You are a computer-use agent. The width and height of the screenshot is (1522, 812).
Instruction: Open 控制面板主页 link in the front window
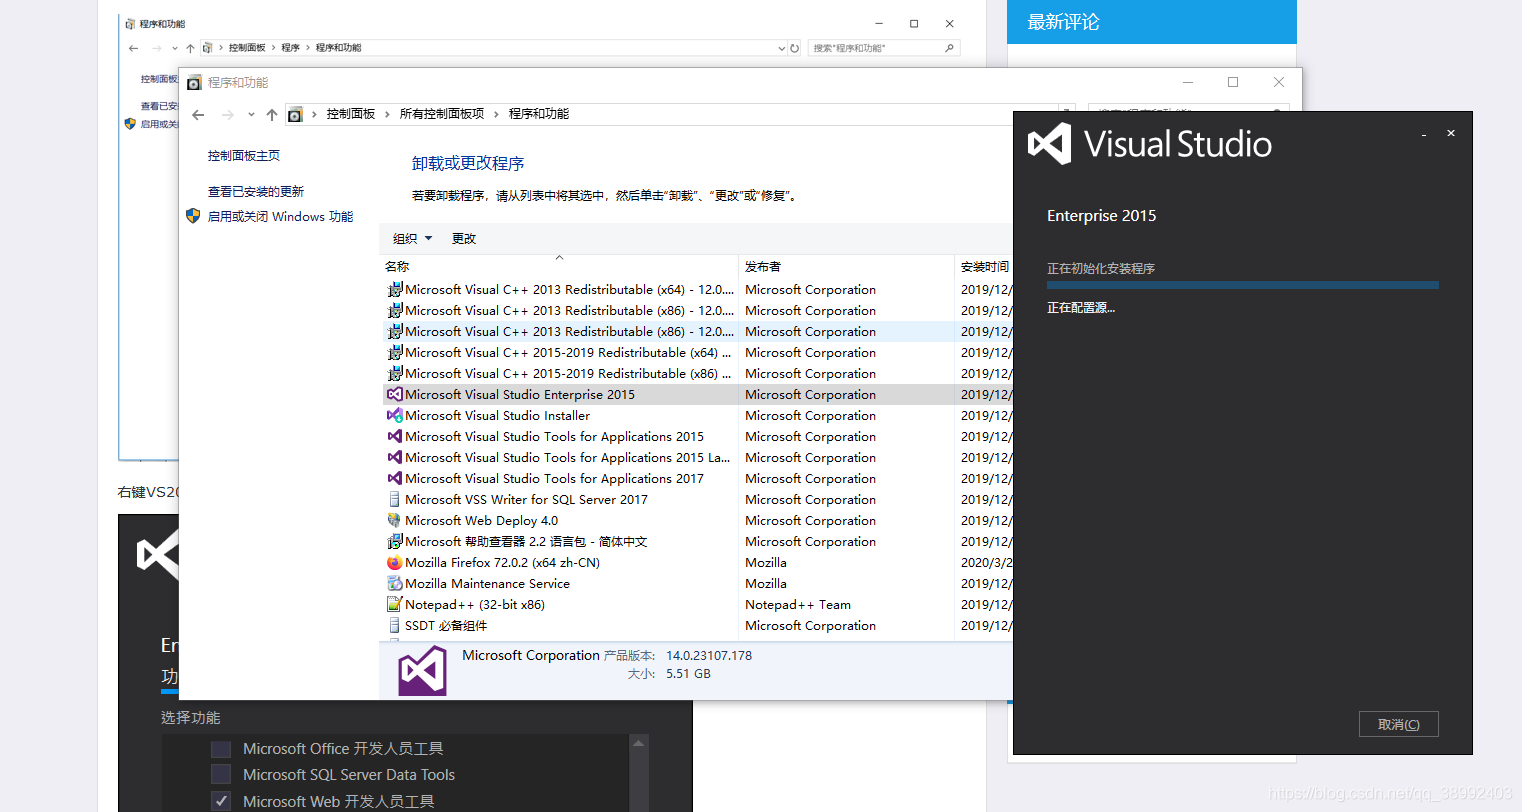tap(244, 155)
